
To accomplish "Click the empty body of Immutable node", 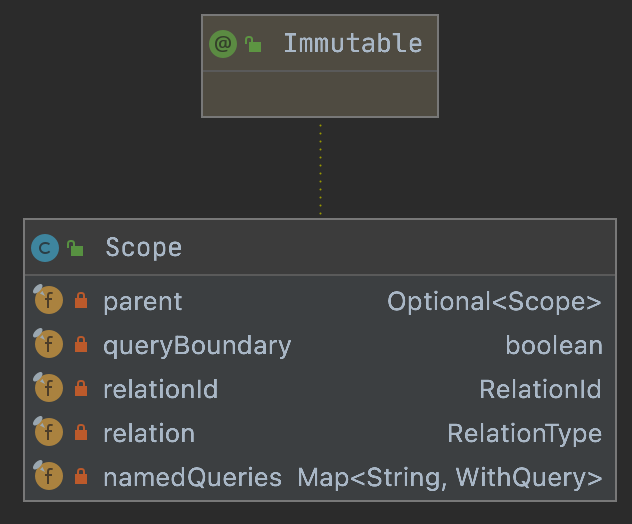I will pos(320,94).
